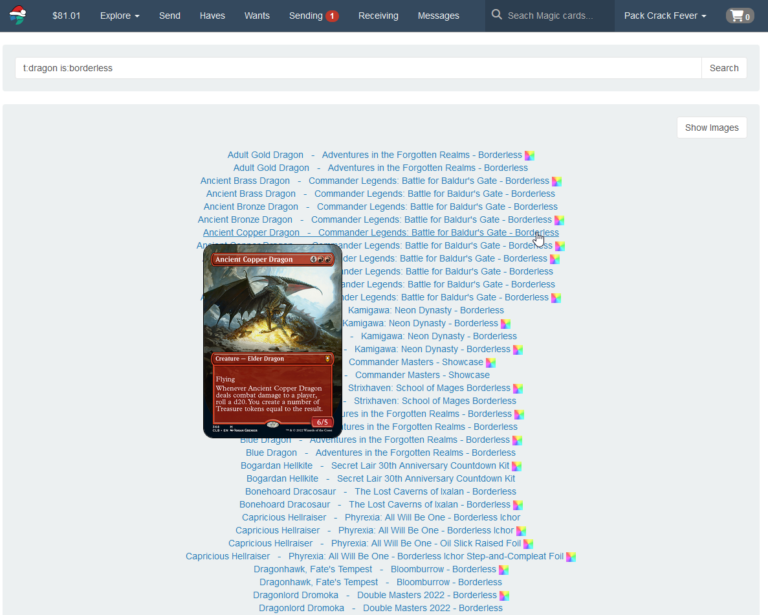Open the shopping cart icon
The width and height of the screenshot is (768, 615).
(740, 16)
